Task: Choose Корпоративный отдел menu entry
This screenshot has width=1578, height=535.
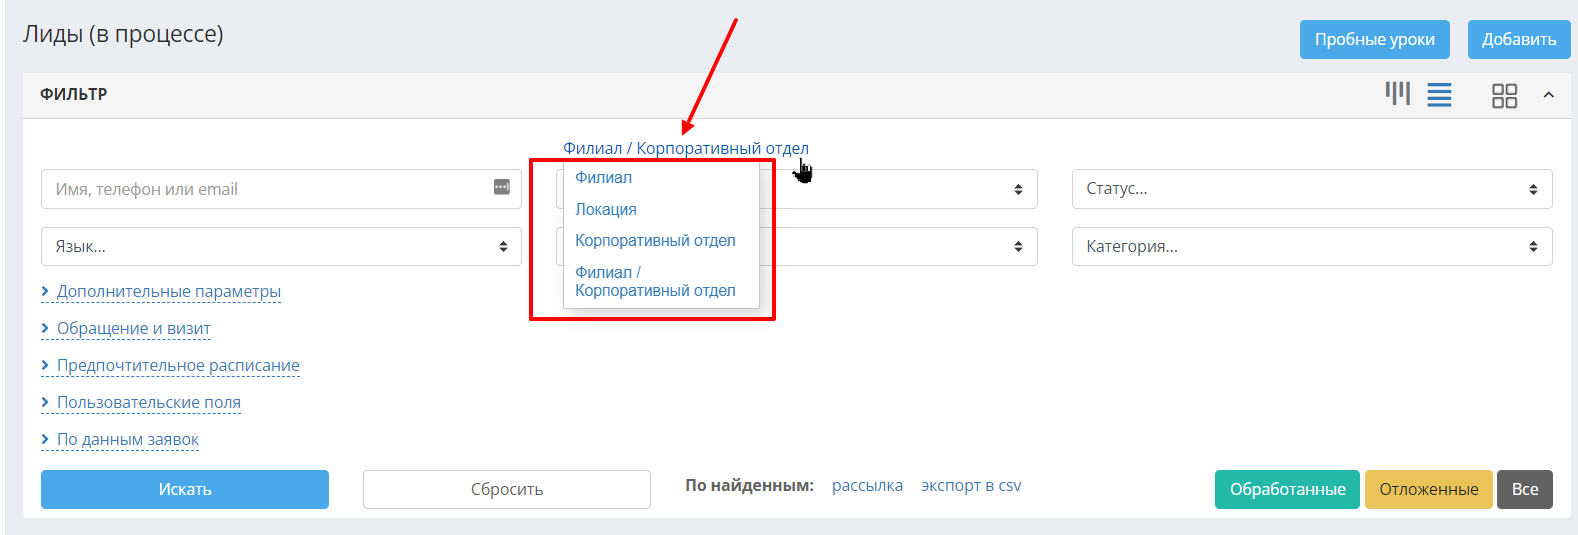Action: tap(655, 240)
